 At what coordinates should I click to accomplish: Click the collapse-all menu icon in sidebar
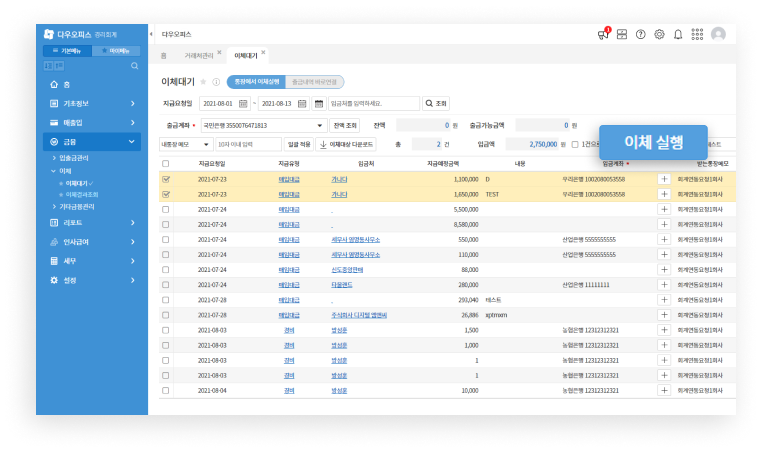click(x=59, y=66)
